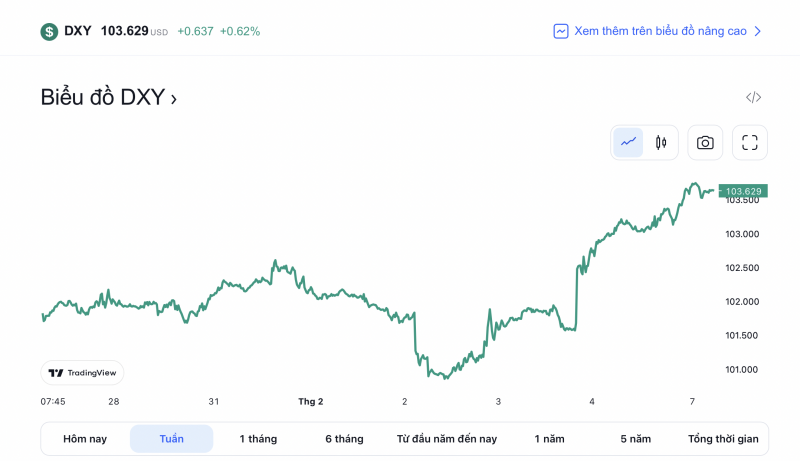This screenshot has width=800, height=461.
Task: Select 'Từ đầu năm đến nay' range
Action: pos(447,439)
